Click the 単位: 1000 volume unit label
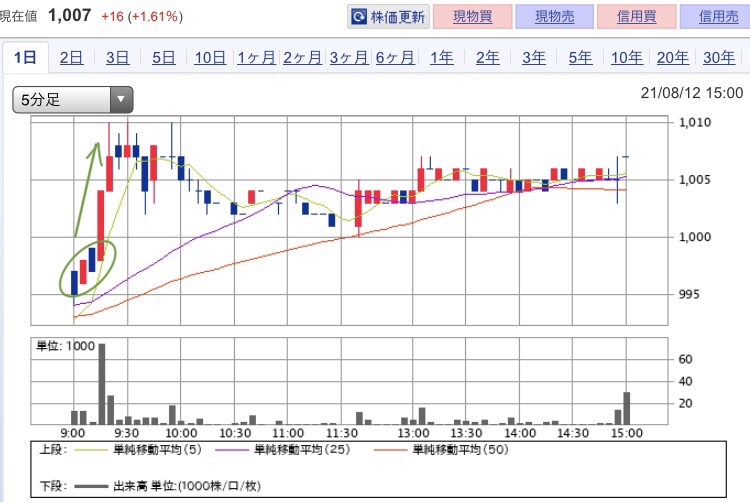The image size is (750, 502). pyautogui.click(x=66, y=346)
